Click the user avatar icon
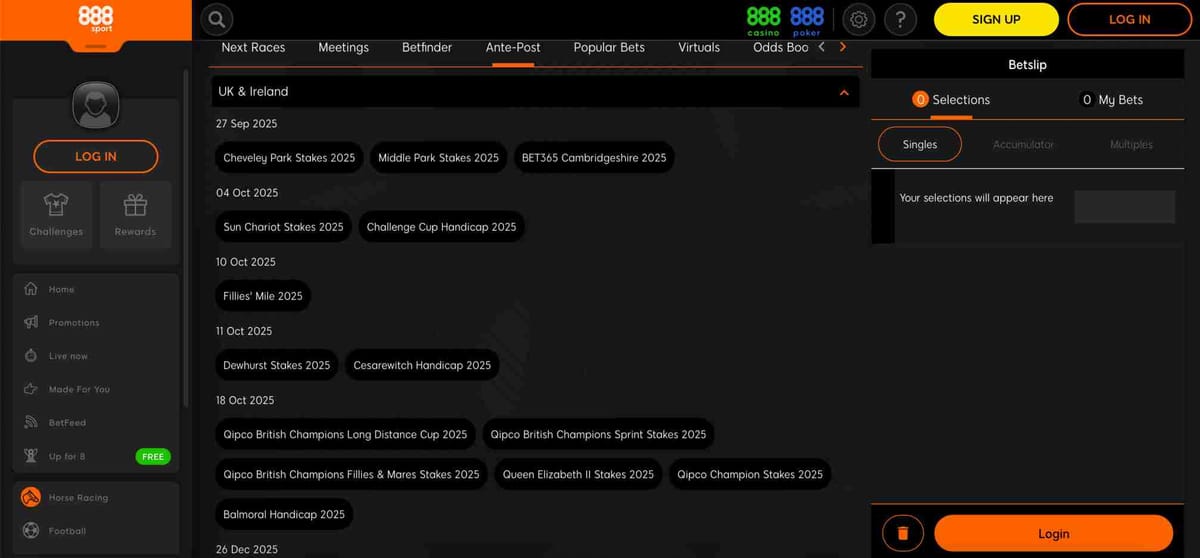This screenshot has height=558, width=1200. [96, 105]
